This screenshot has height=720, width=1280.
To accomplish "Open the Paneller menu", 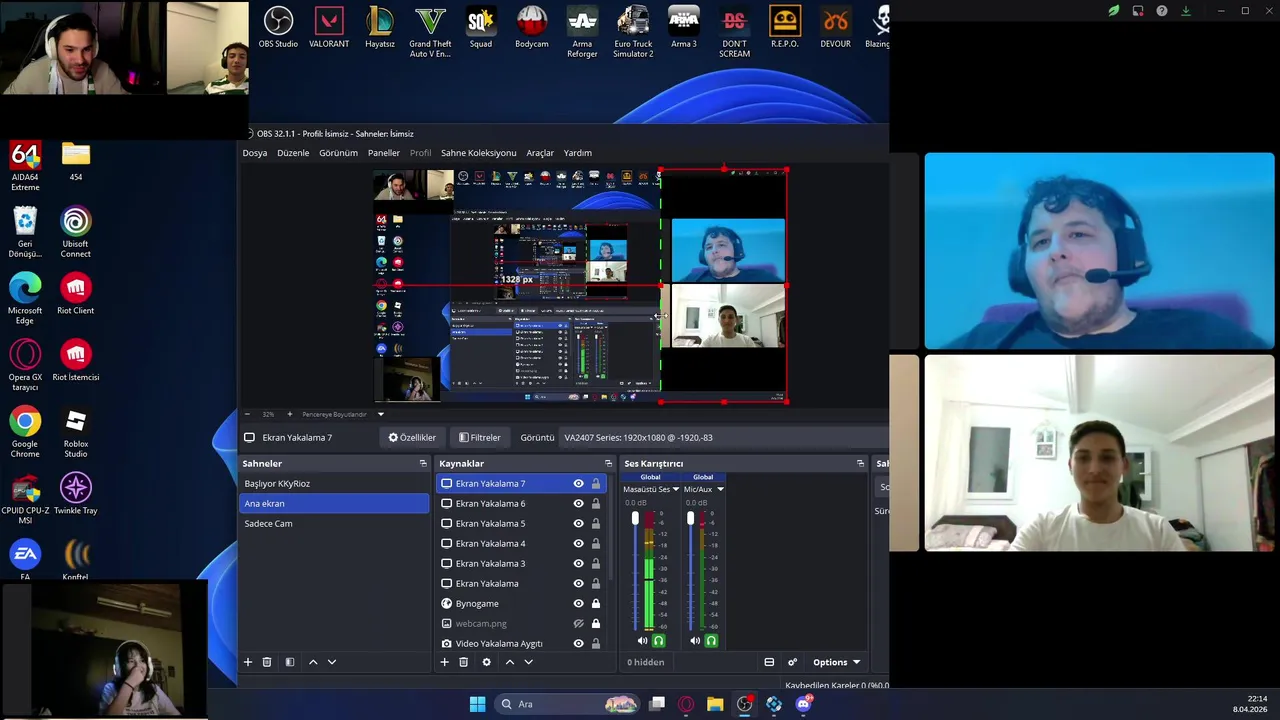I will [384, 153].
